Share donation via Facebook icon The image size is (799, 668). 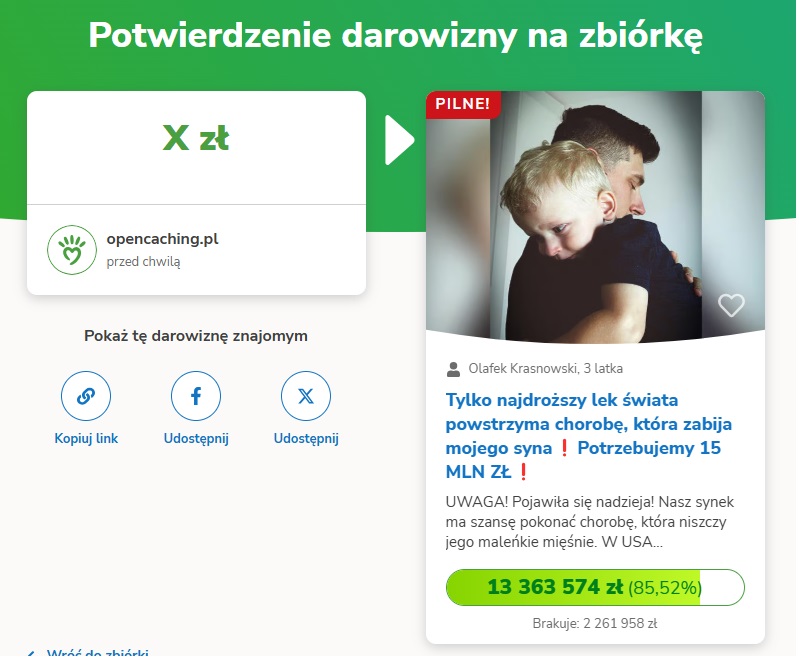point(196,396)
